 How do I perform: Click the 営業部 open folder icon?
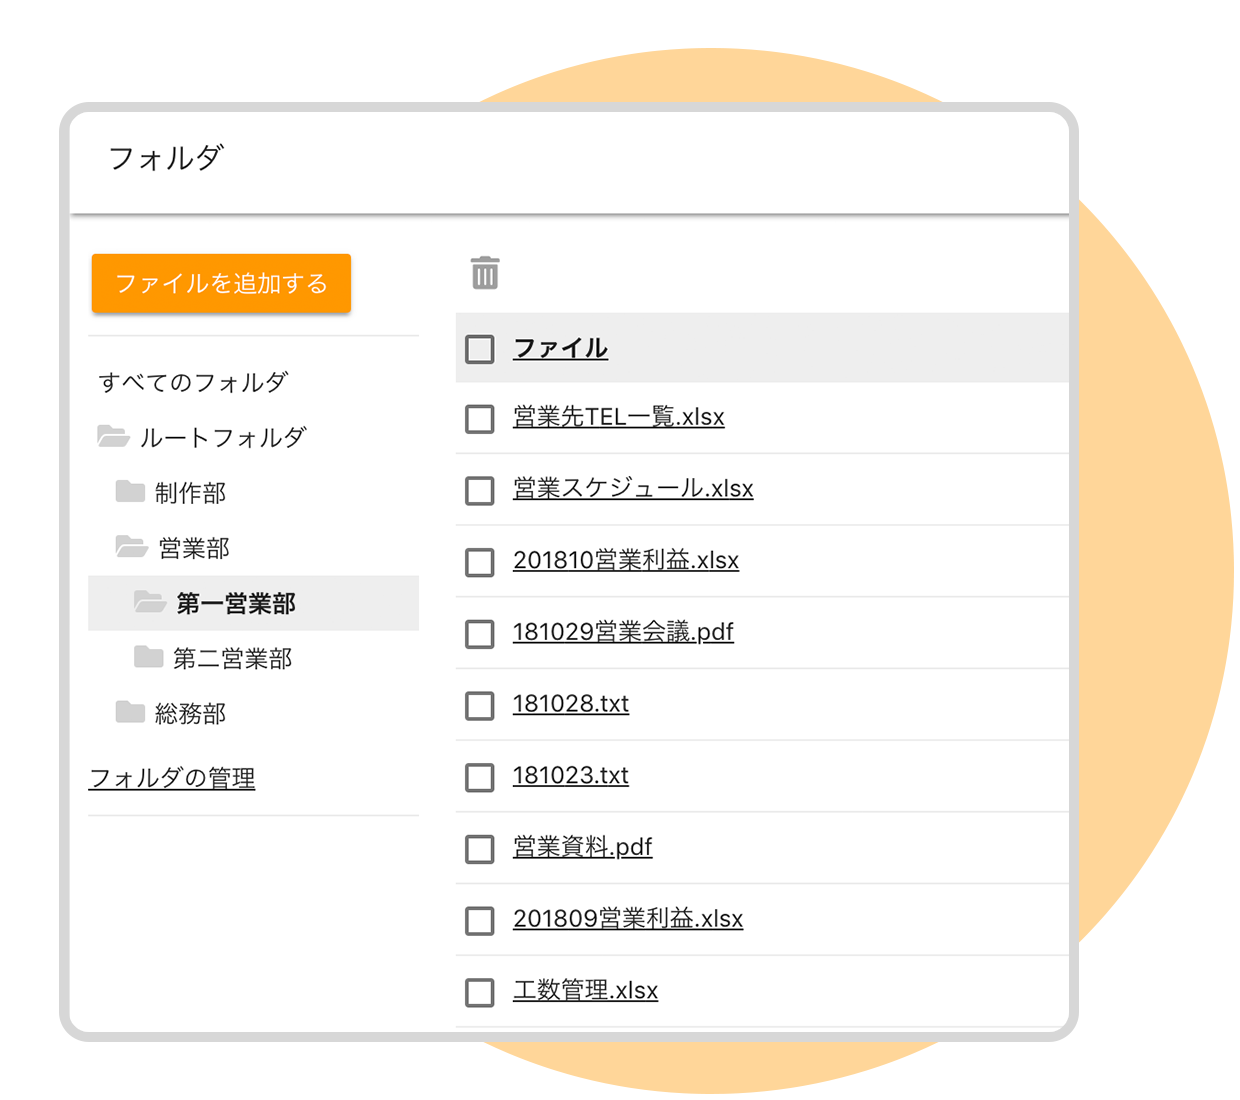(132, 547)
